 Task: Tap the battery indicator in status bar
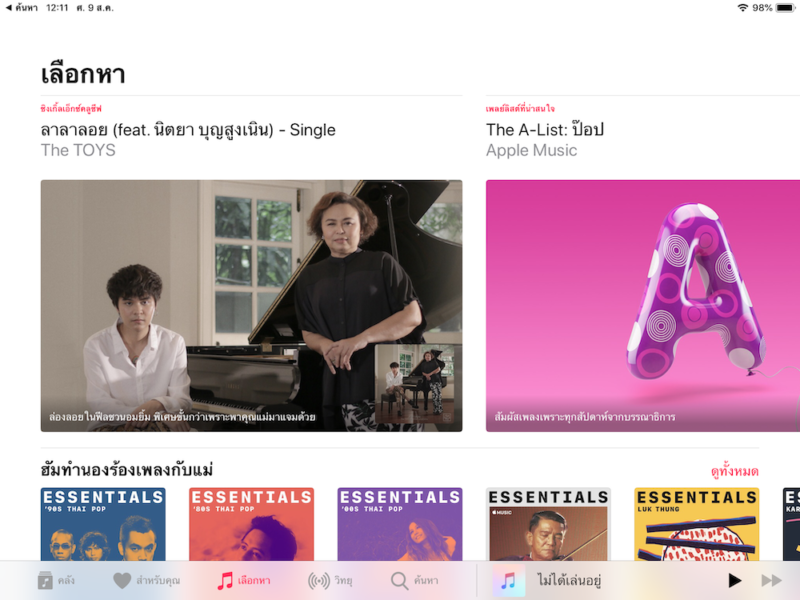click(785, 8)
